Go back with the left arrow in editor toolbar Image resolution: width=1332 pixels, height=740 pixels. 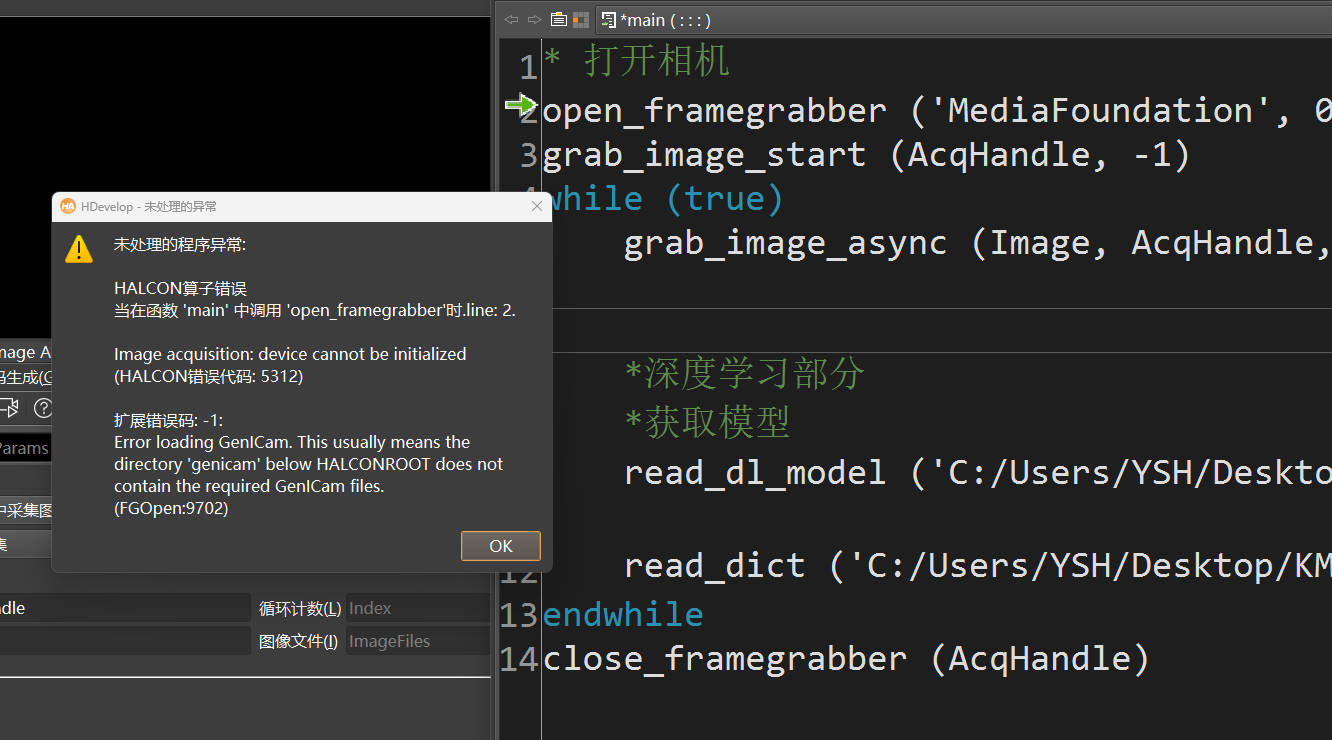pyautogui.click(x=511, y=19)
